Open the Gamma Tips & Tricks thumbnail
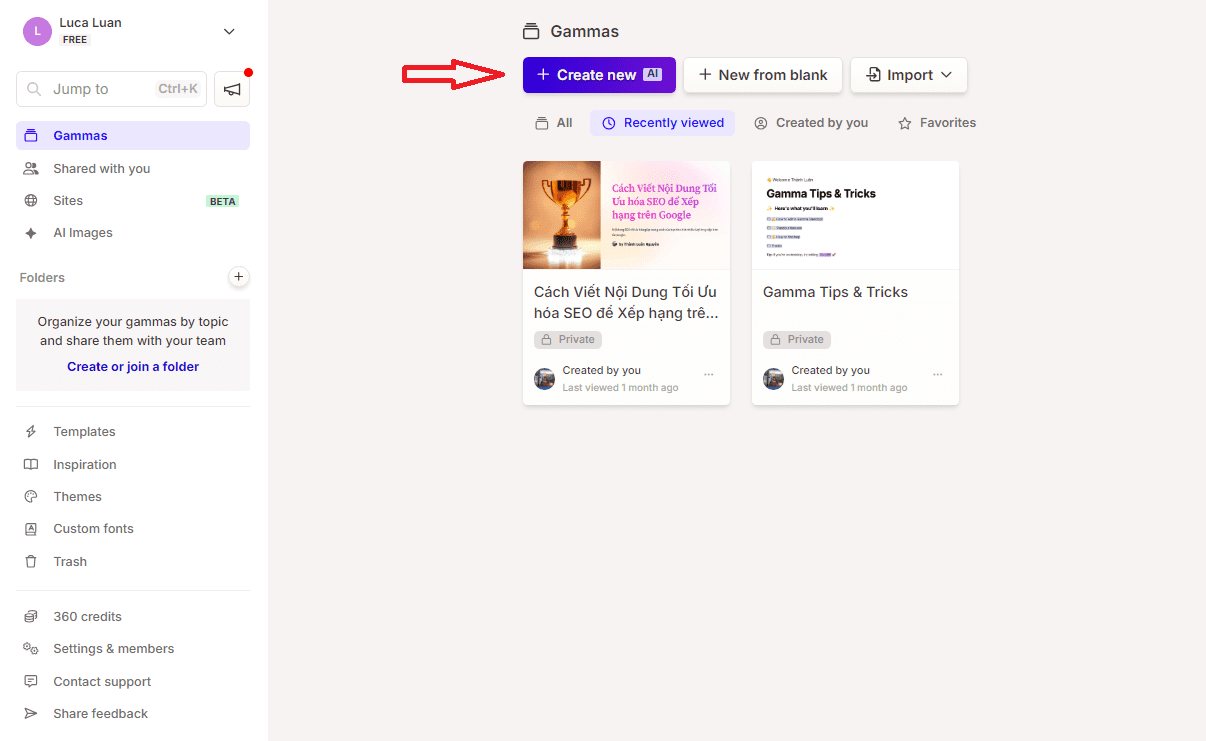 point(855,215)
